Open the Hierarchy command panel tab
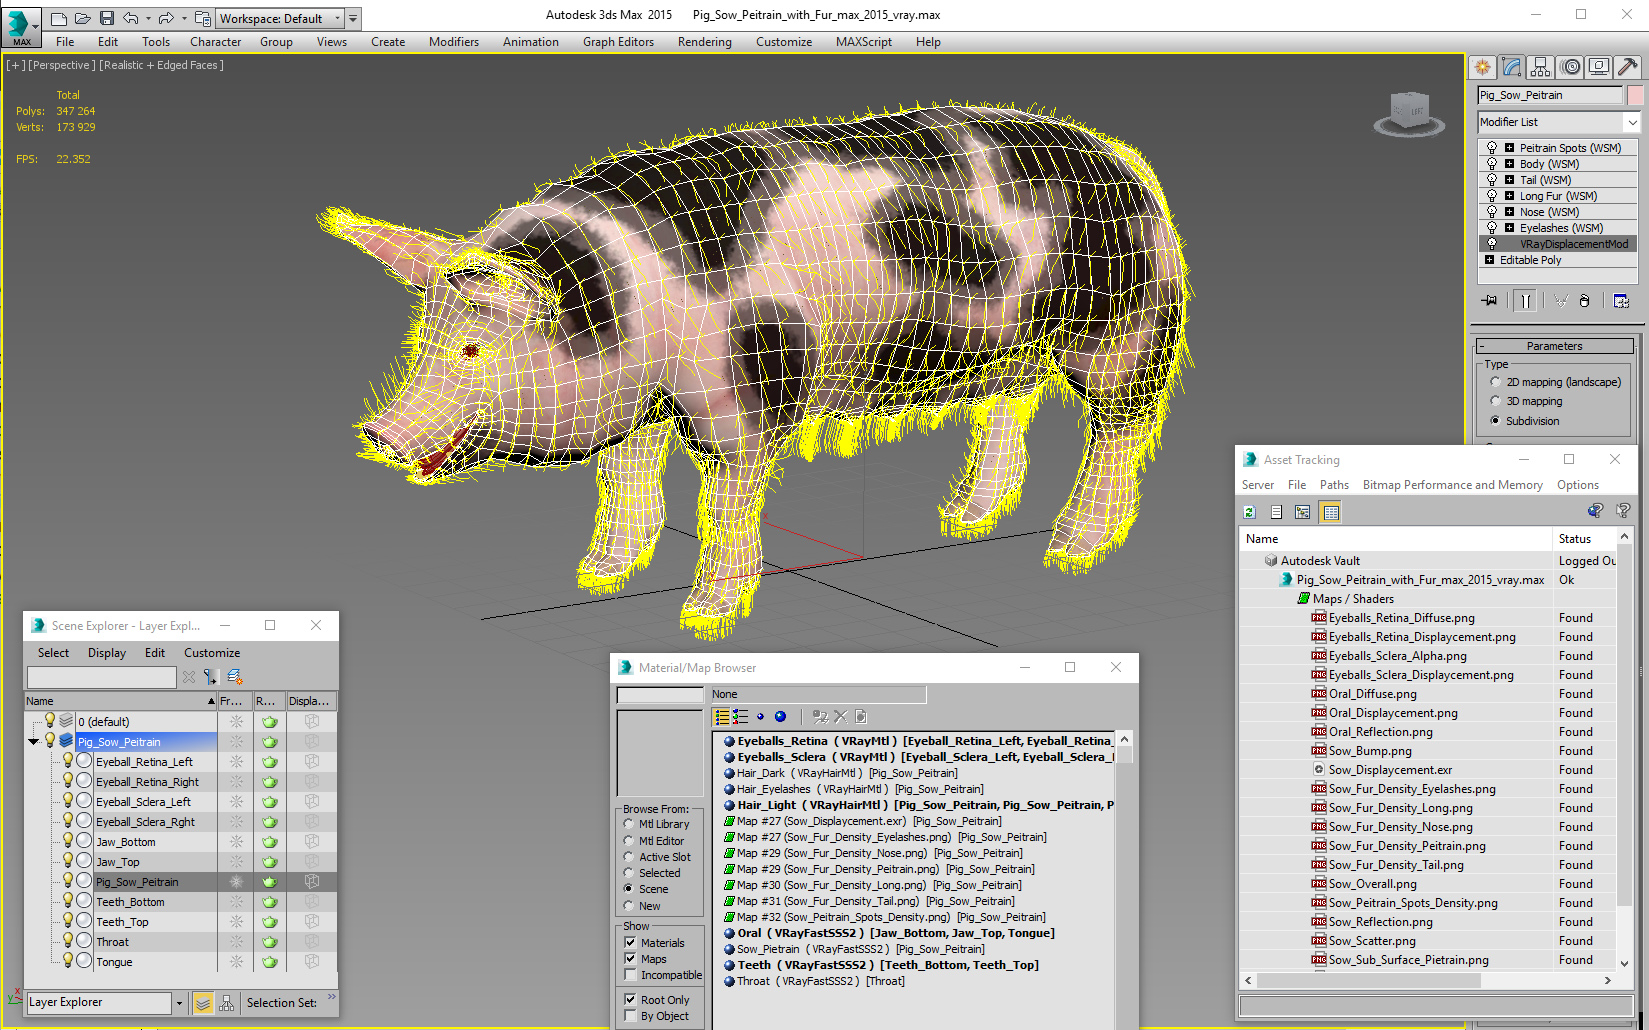The height and width of the screenshot is (1030, 1649). tap(1540, 67)
